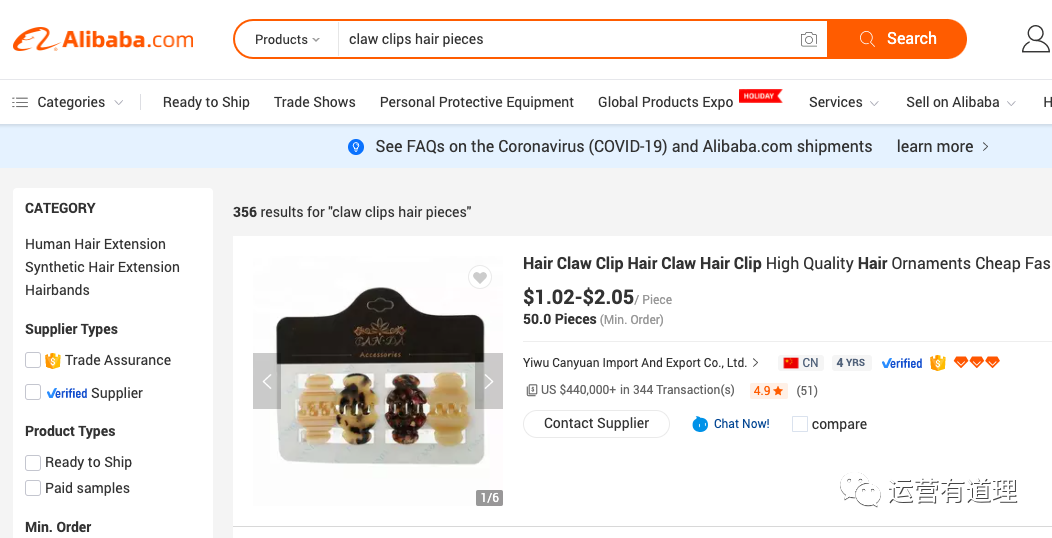Tick the Ready to Ship checkbox
Viewport: 1052px width, 538px height.
click(x=33, y=462)
